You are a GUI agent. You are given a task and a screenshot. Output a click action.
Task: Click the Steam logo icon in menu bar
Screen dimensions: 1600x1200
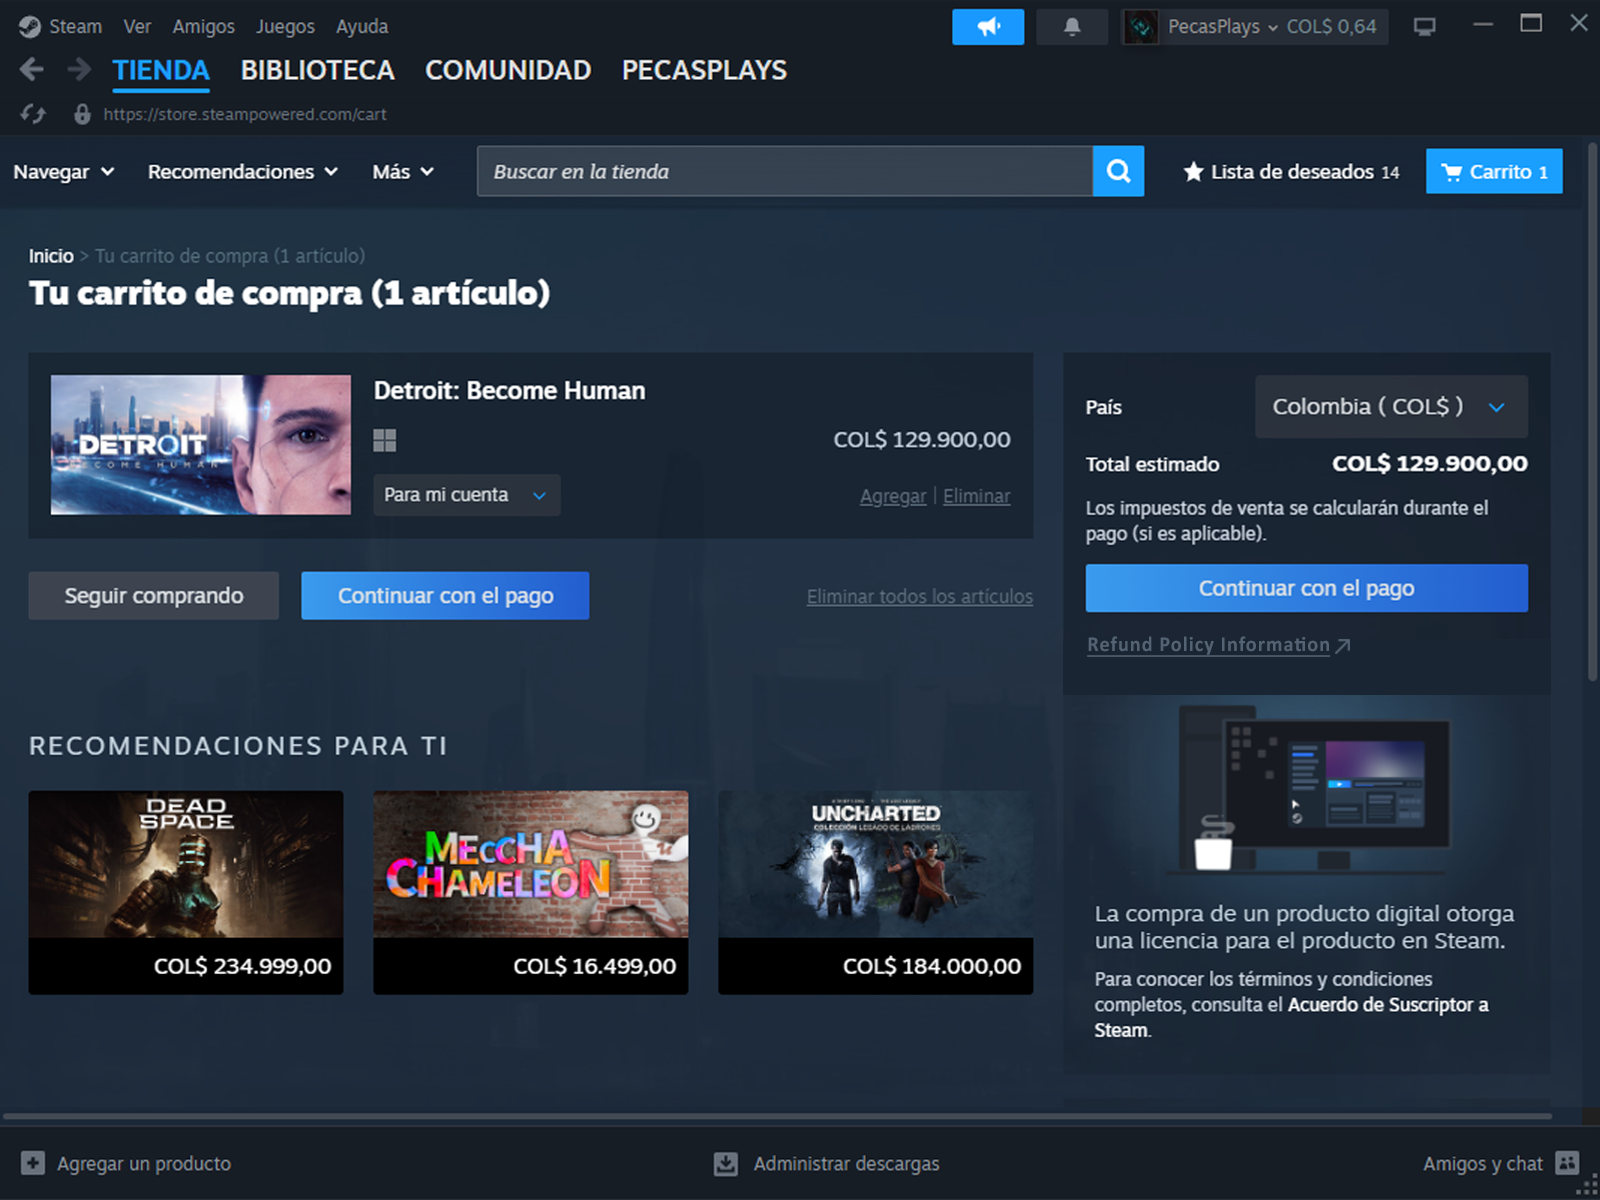point(30,27)
